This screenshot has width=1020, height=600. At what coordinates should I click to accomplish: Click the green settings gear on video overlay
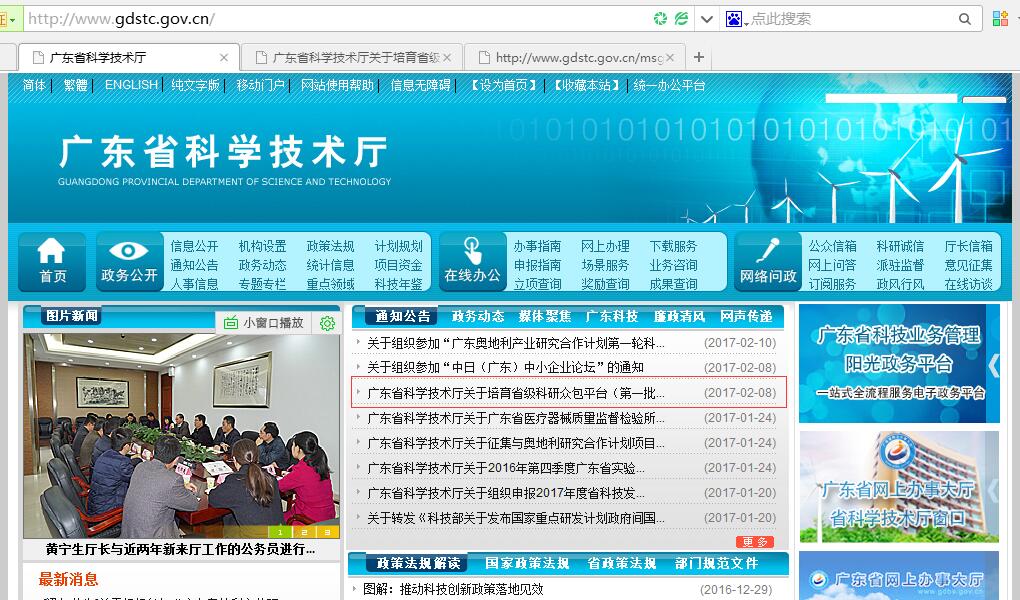pyautogui.click(x=327, y=323)
